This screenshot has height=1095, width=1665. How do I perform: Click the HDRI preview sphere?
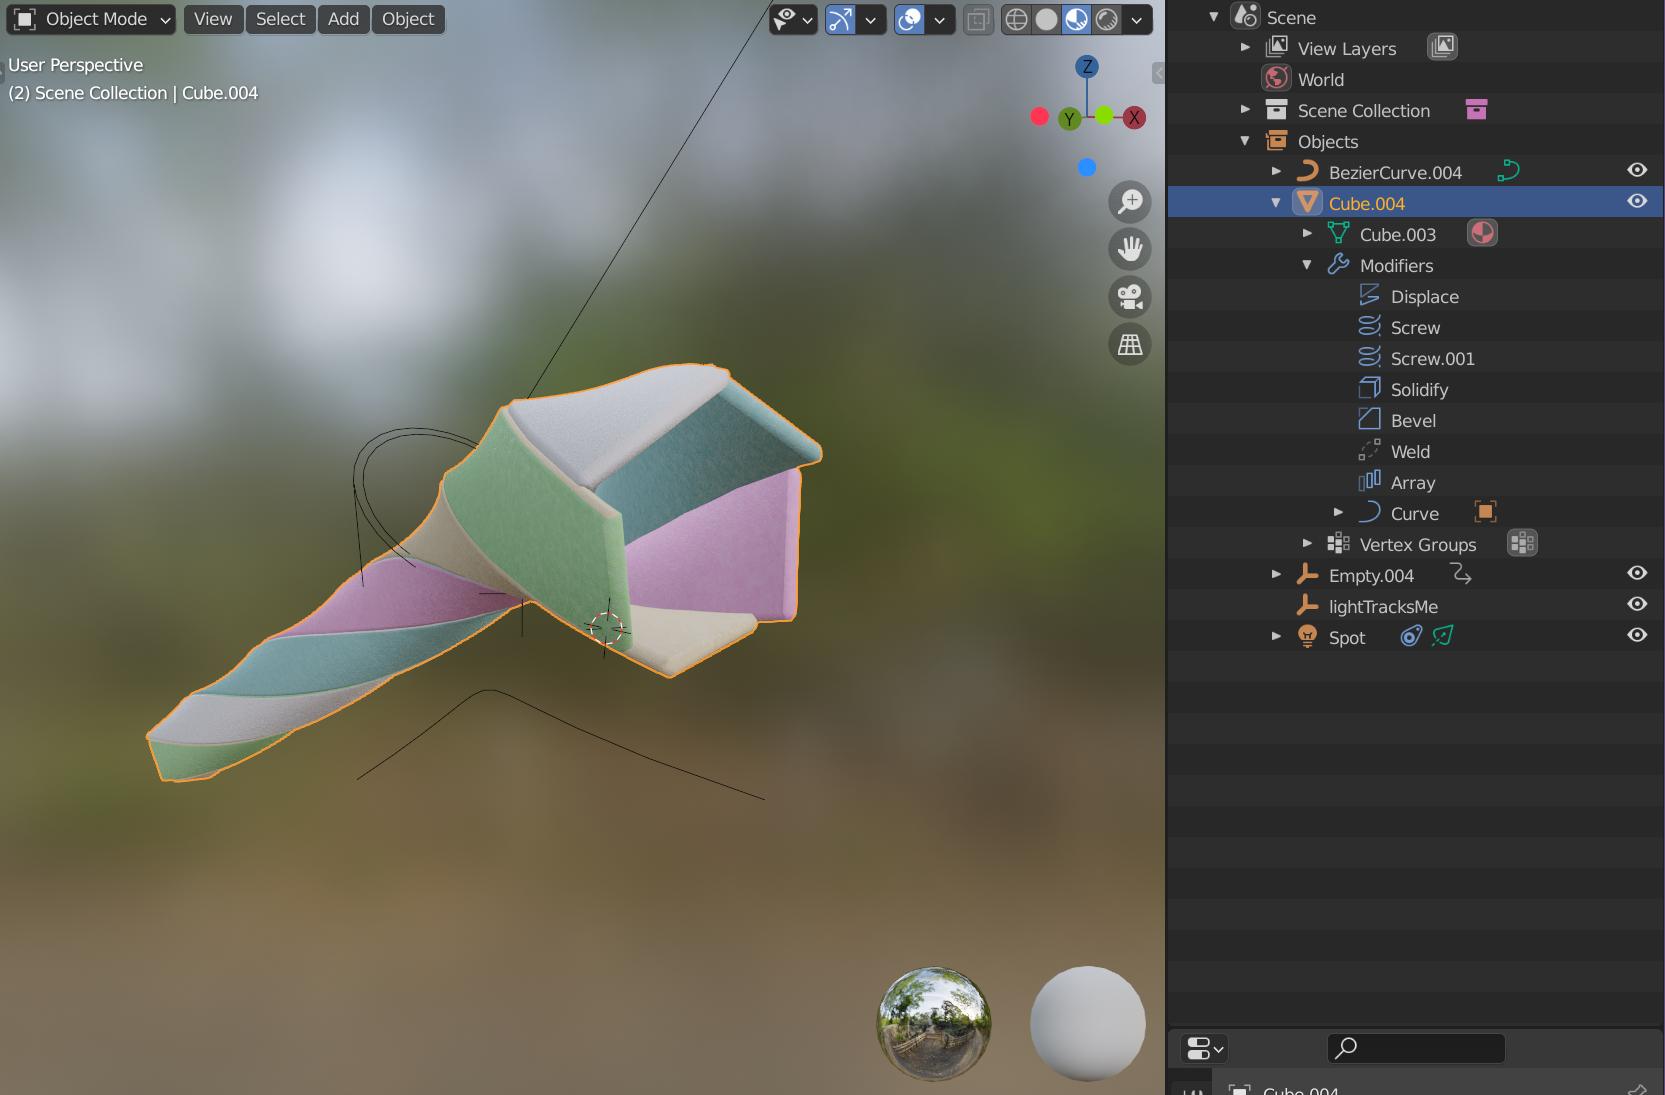pos(934,1023)
